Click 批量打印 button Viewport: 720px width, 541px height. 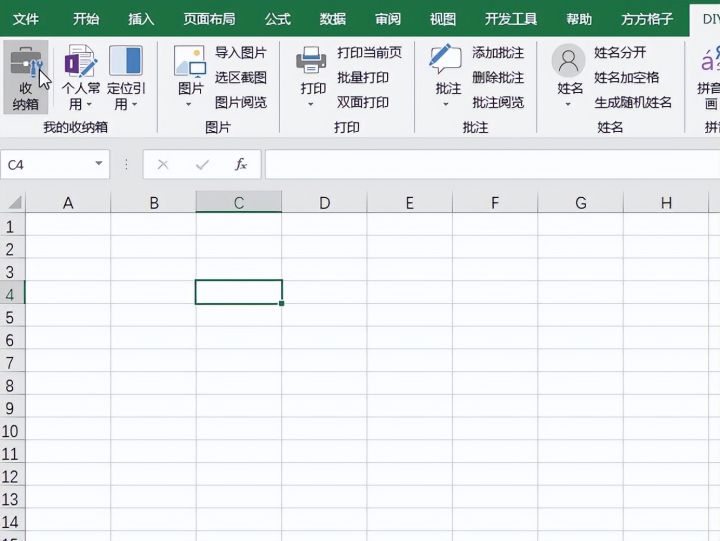(363, 77)
